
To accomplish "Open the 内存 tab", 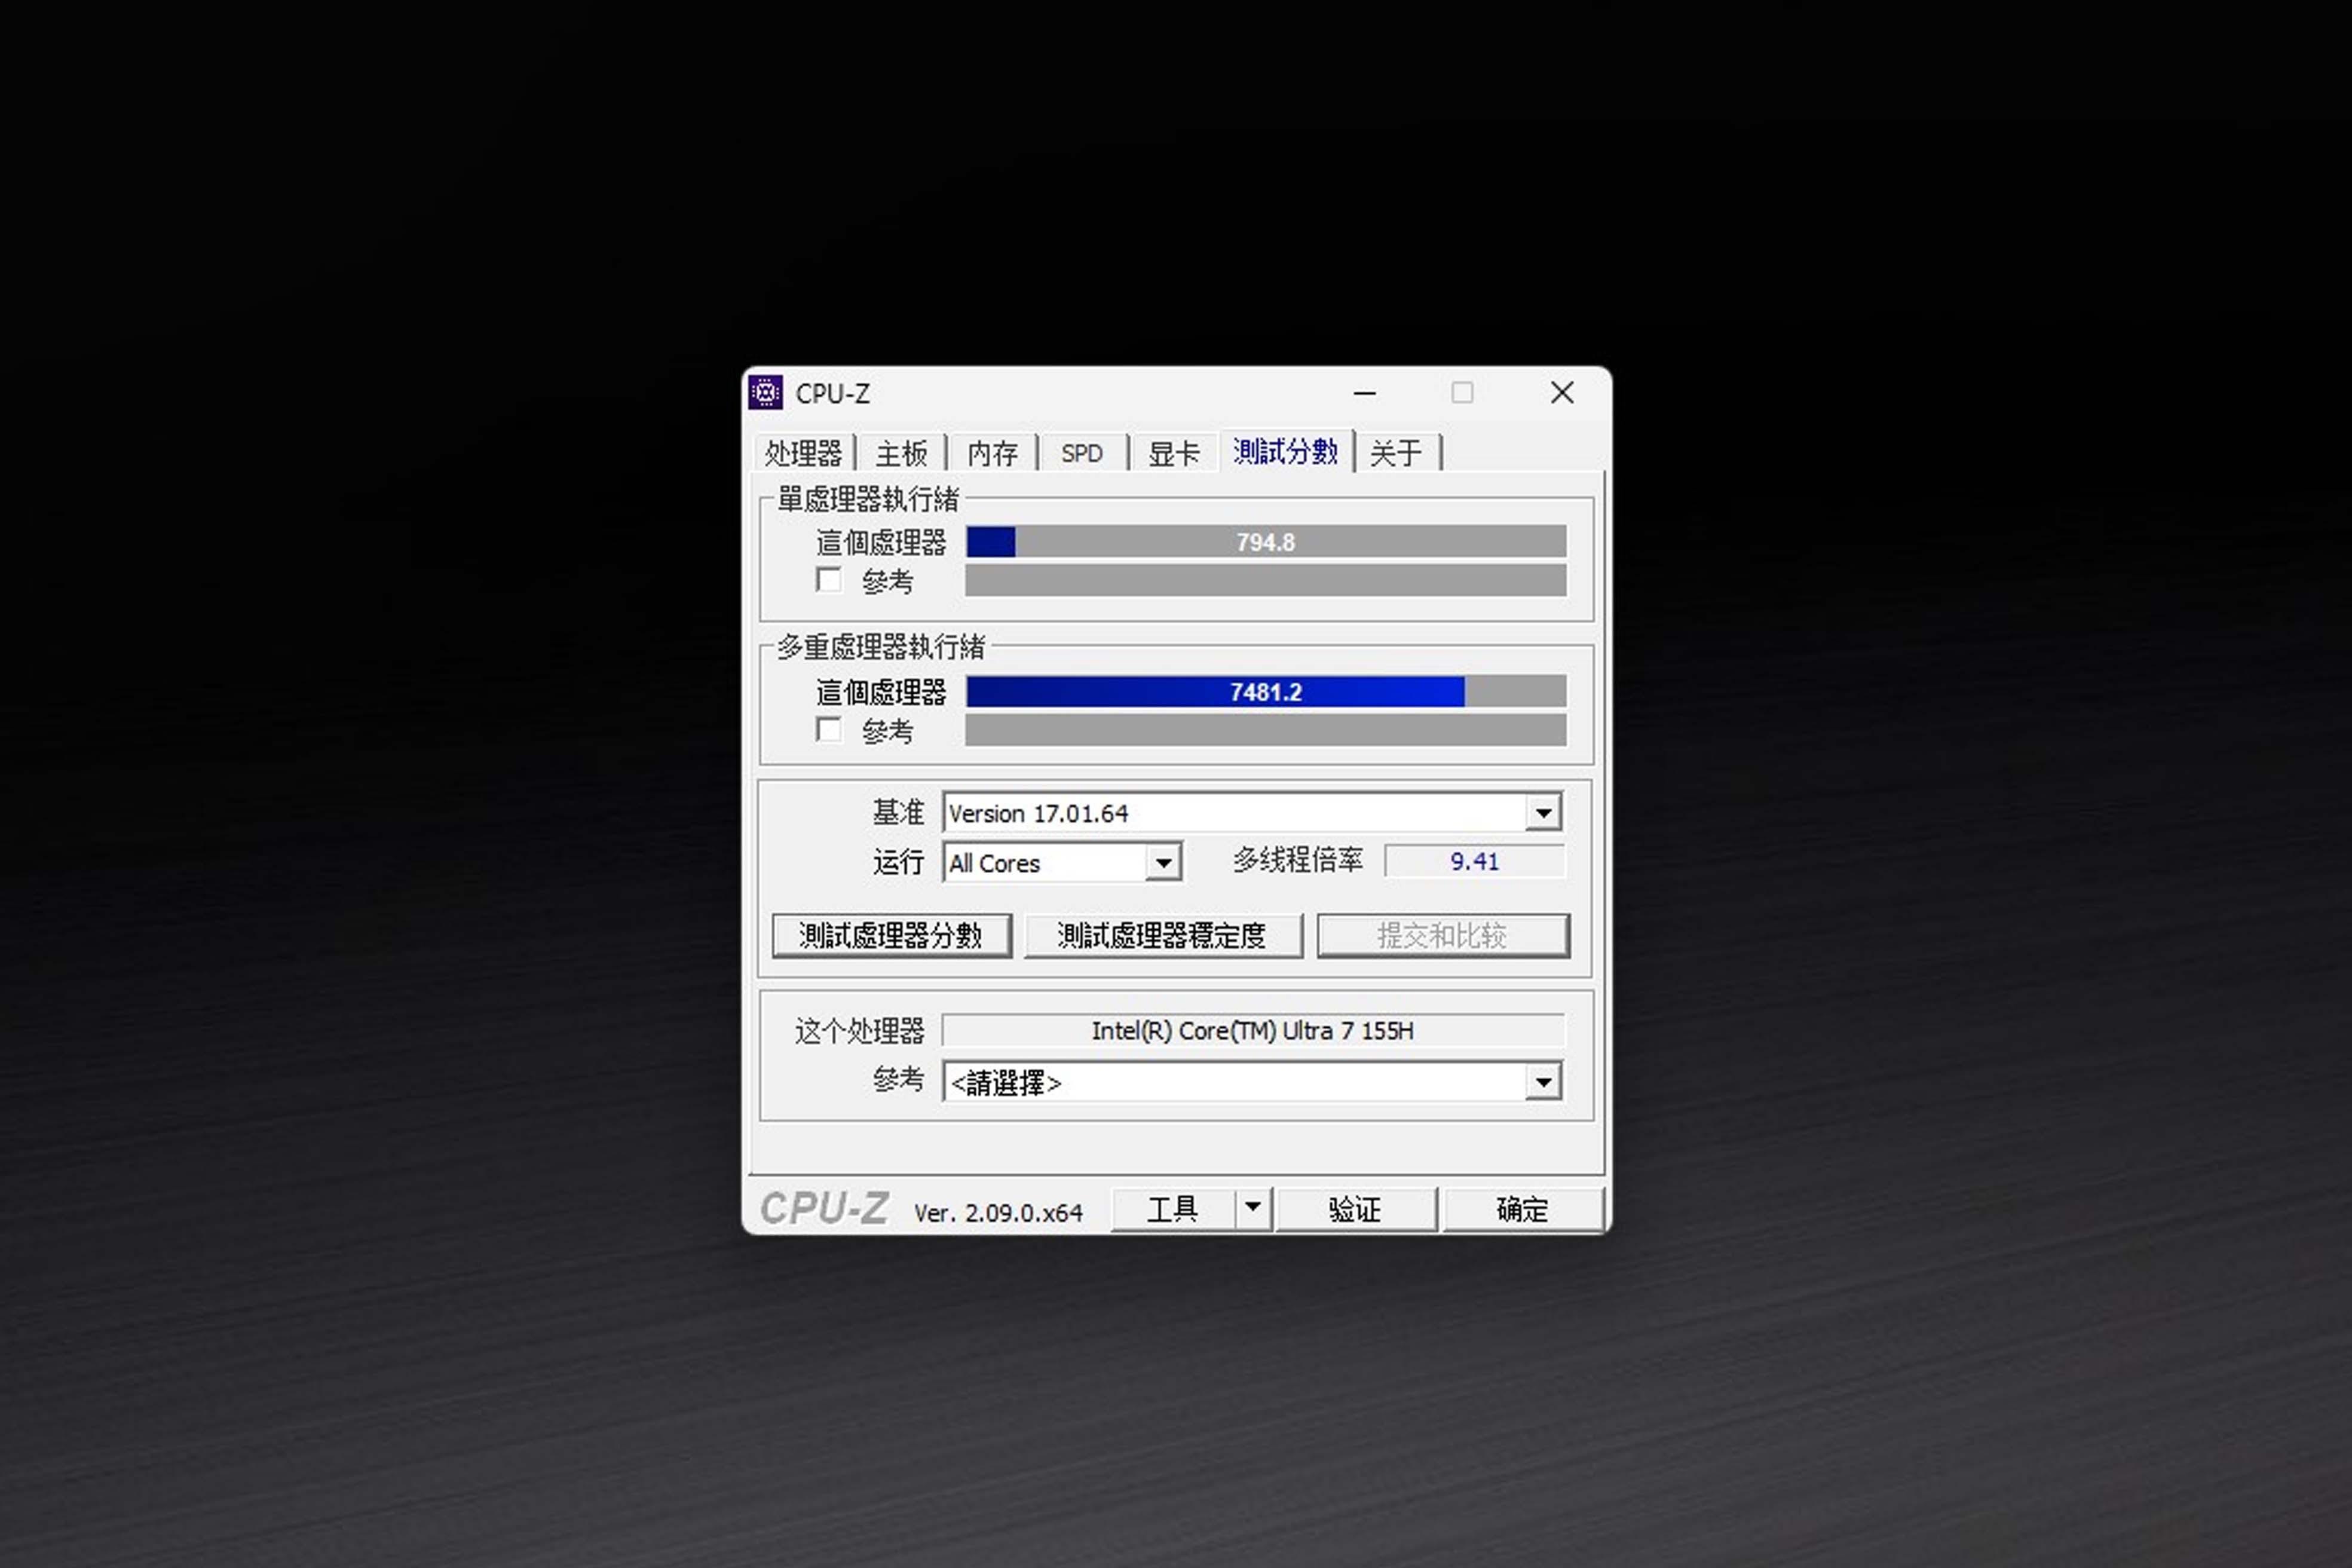I will (x=992, y=453).
